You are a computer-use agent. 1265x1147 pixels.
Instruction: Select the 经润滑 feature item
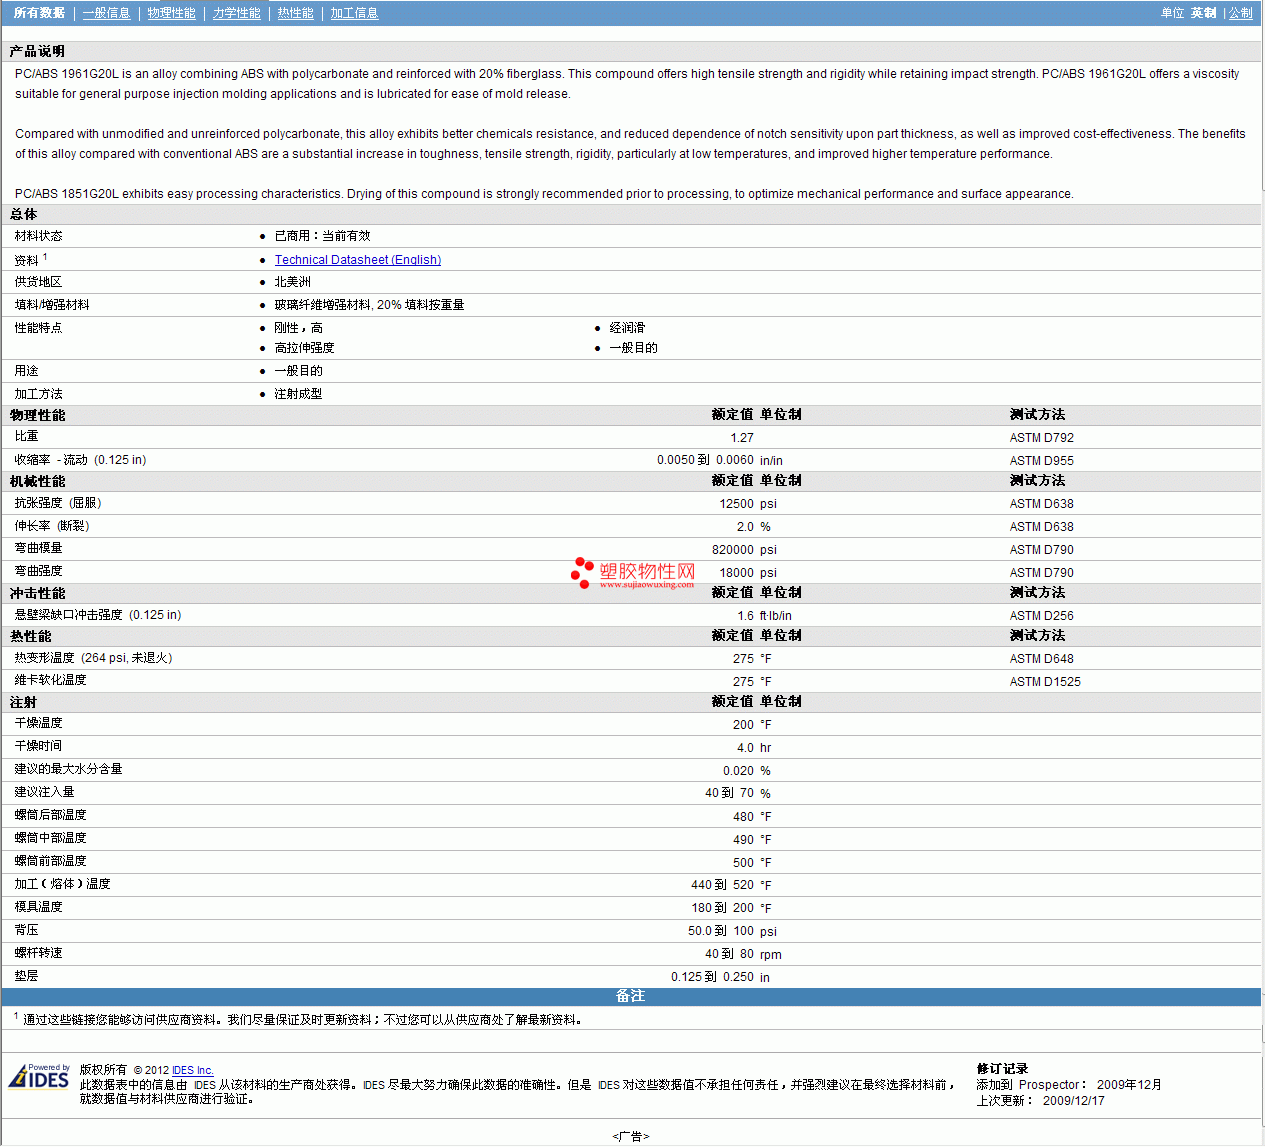coord(627,328)
